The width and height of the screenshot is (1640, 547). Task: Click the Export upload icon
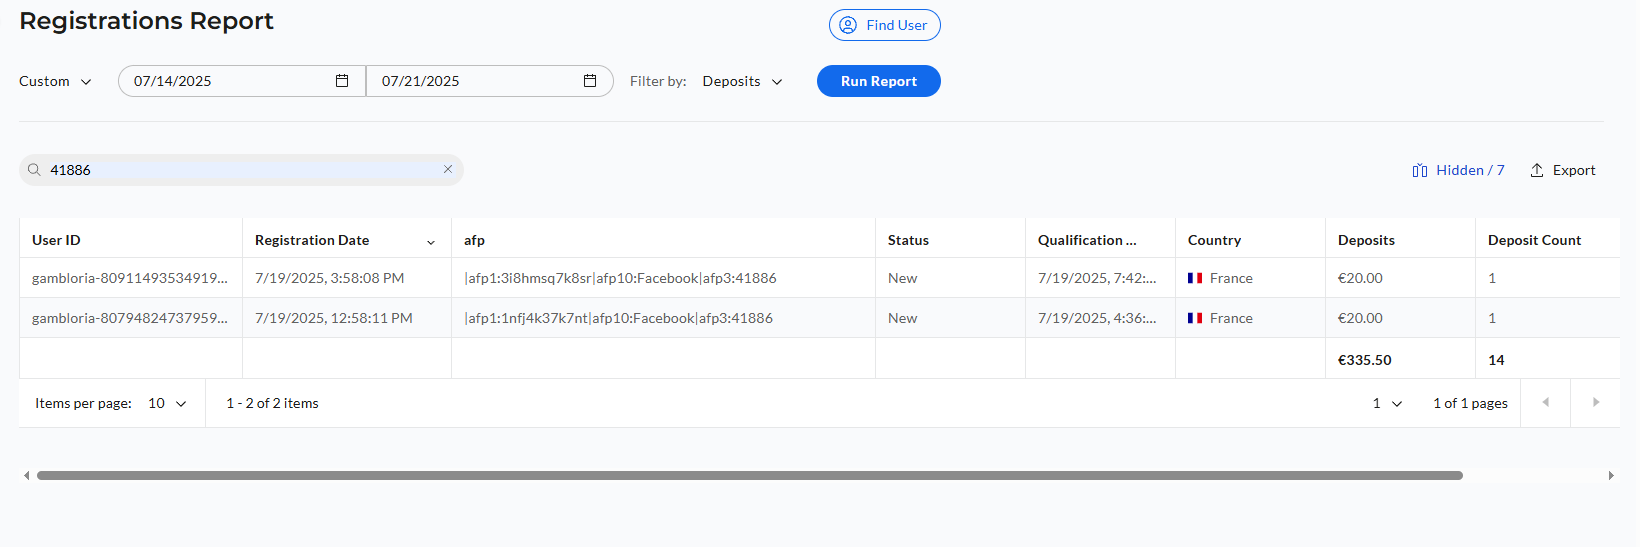tap(1537, 171)
